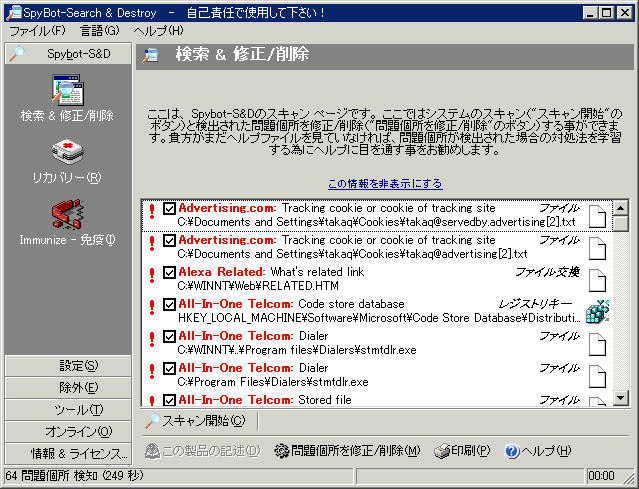
Task: Click 問題個所を修正/削除(M) button
Action: [x=347, y=451]
